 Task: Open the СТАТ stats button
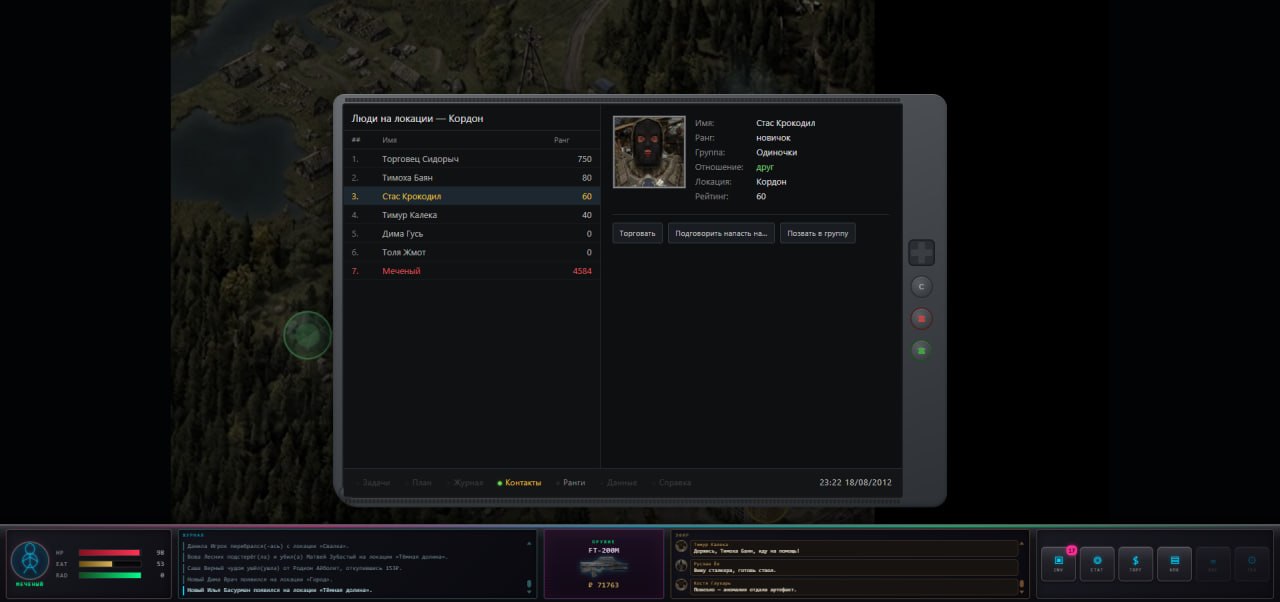point(1097,564)
